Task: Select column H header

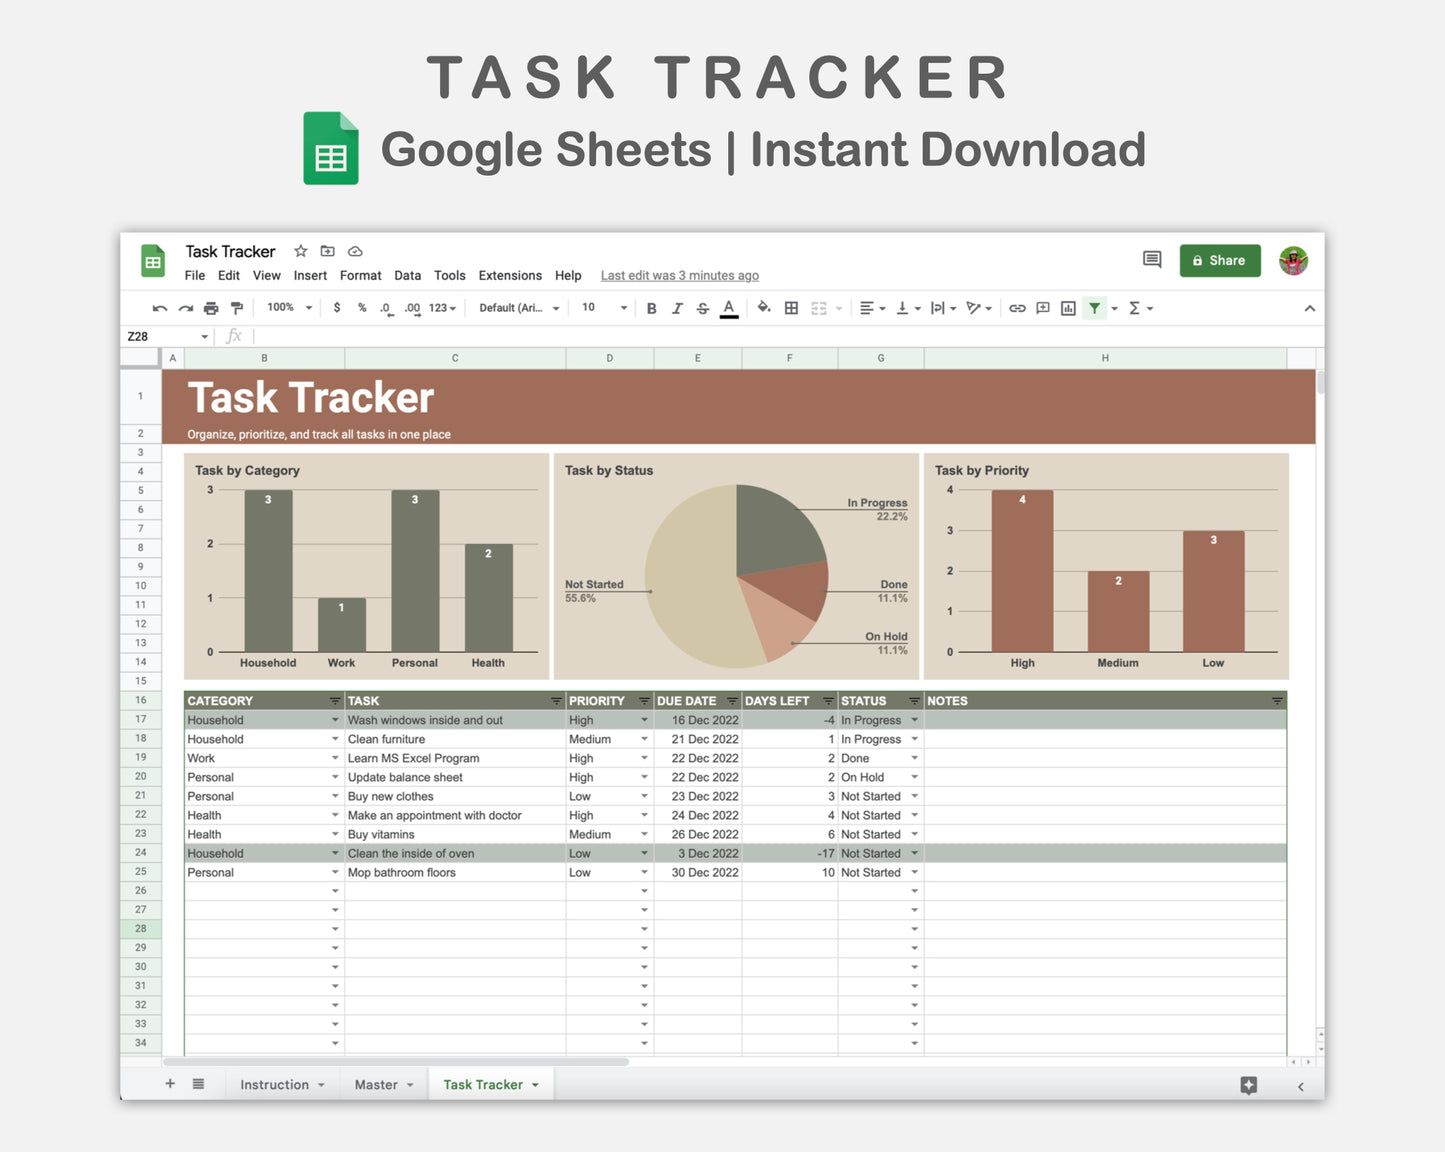Action: [x=1105, y=358]
